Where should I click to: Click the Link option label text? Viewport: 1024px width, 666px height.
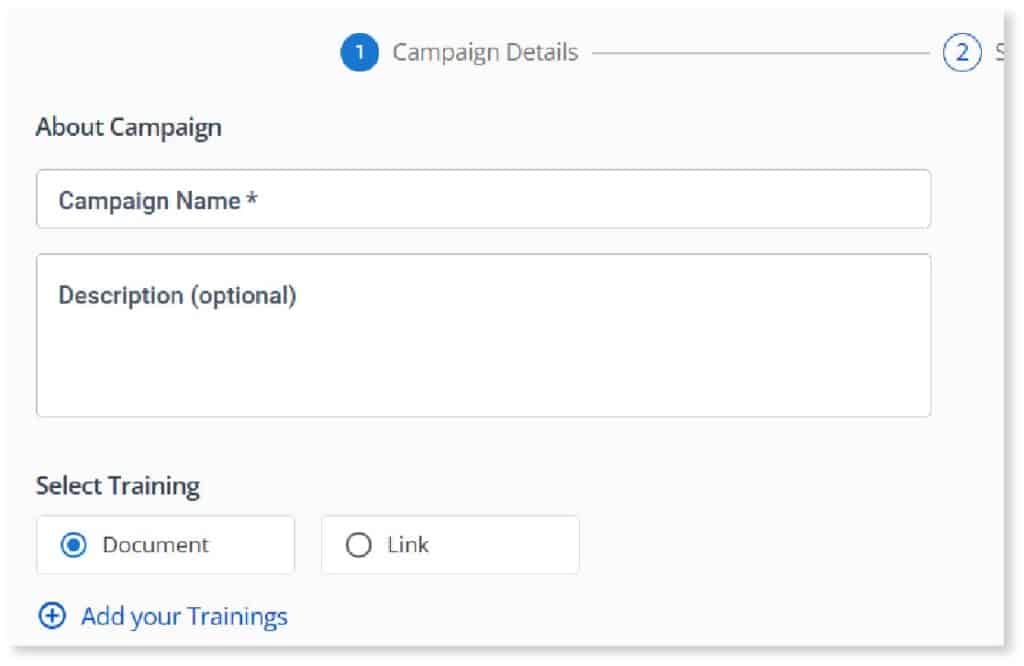(408, 545)
